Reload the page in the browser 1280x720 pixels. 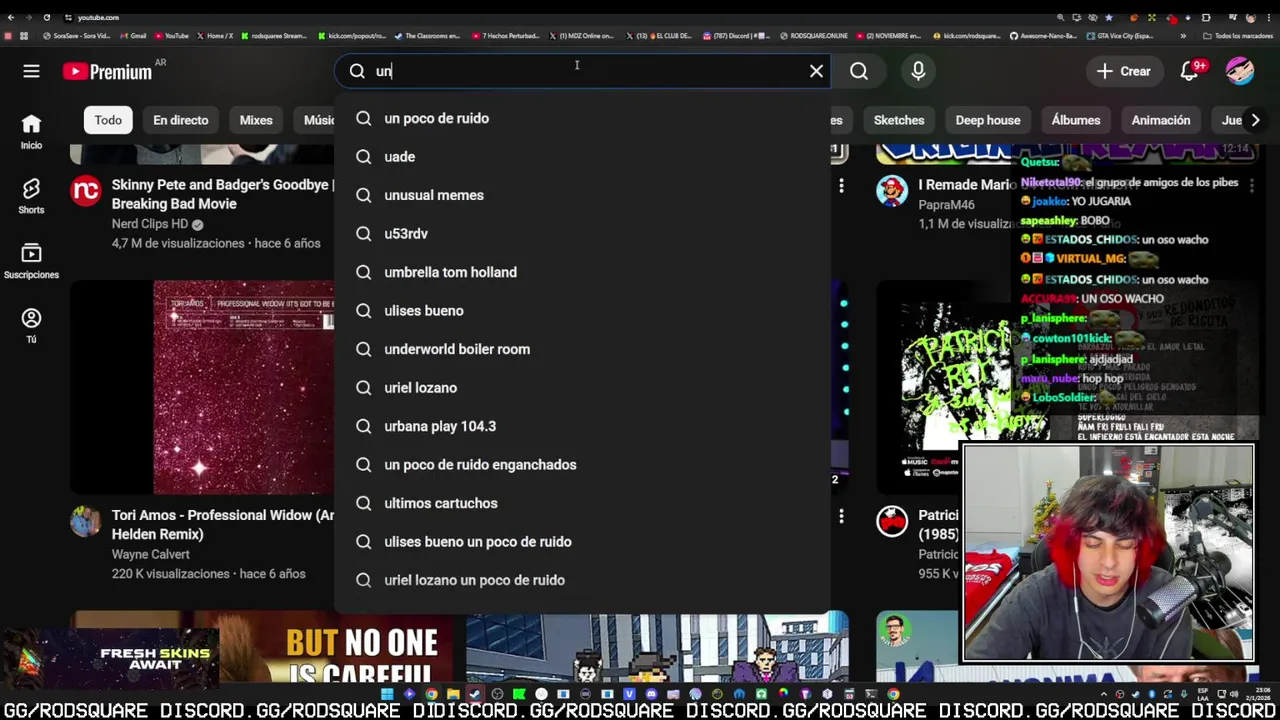[46, 17]
